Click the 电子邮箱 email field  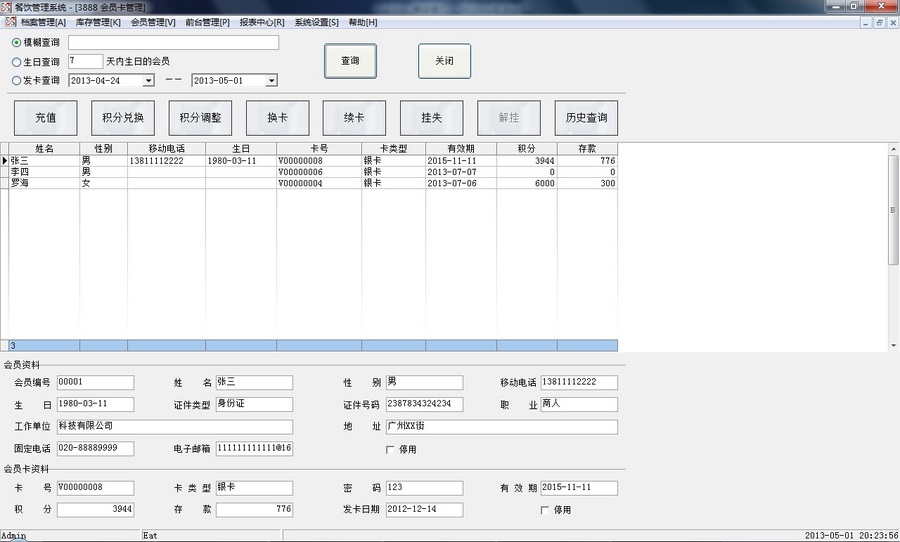click(254, 448)
